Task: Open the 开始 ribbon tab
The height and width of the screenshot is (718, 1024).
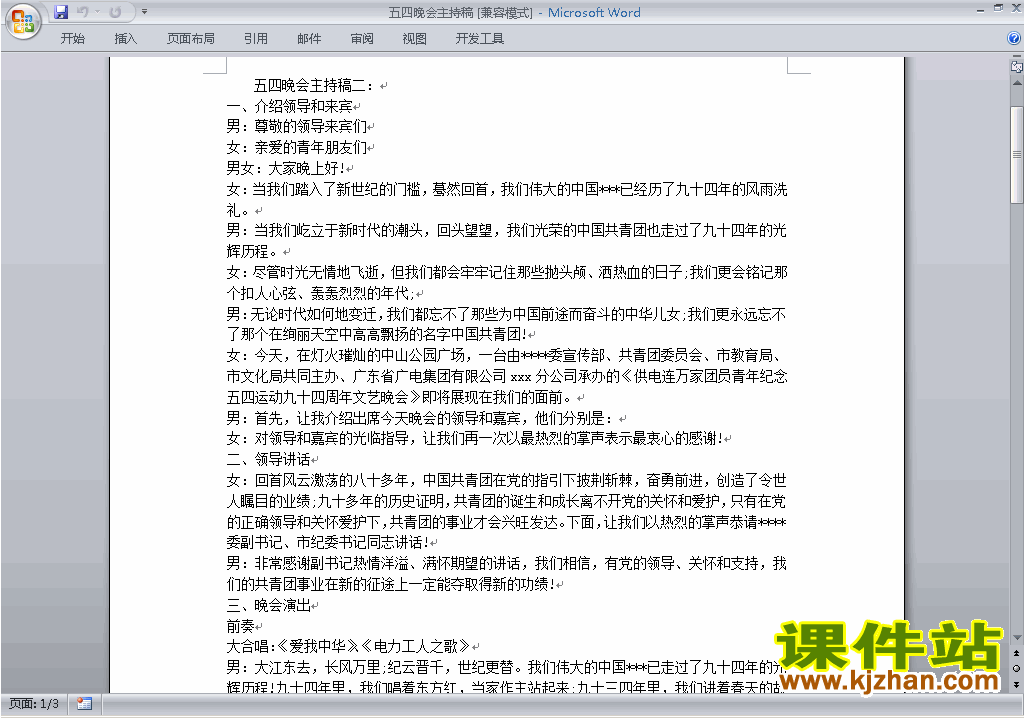Action: pyautogui.click(x=72, y=39)
